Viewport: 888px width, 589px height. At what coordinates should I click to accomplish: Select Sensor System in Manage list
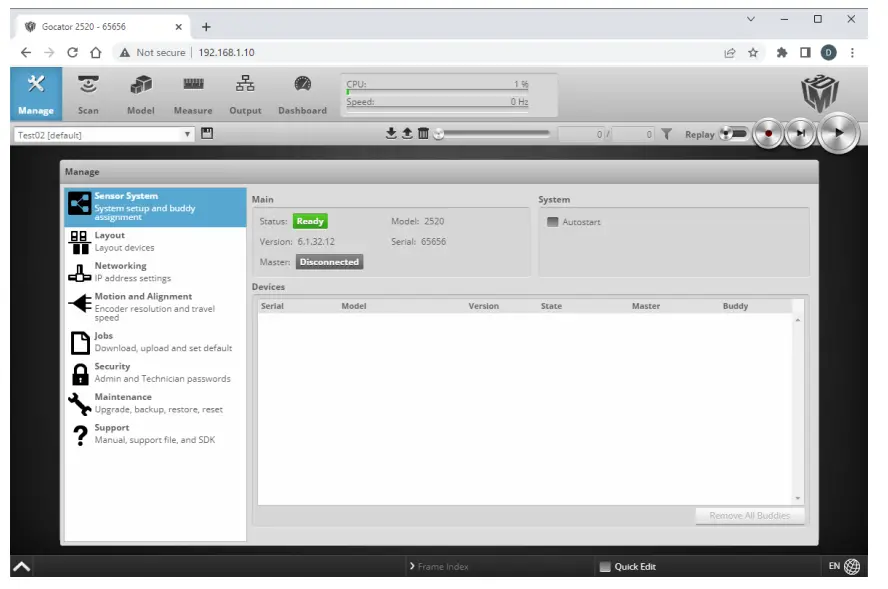tap(155, 207)
